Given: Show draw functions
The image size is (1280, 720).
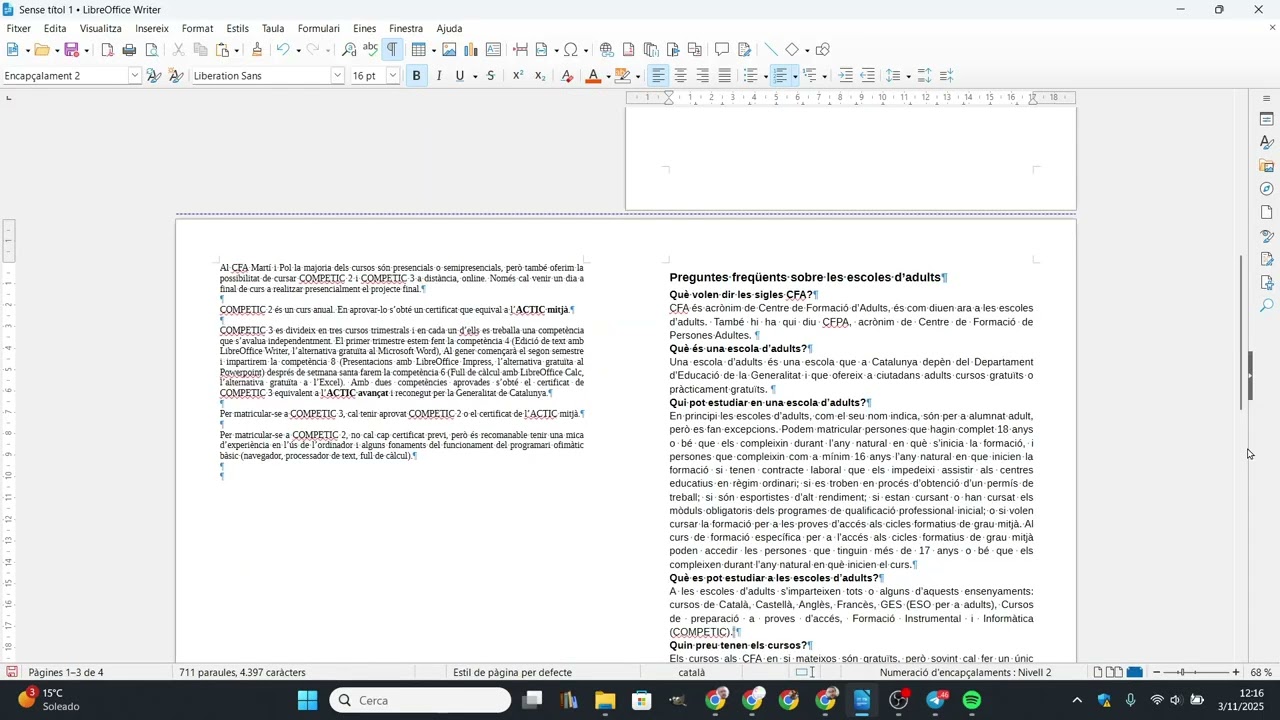Looking at the screenshot, I should pyautogui.click(x=823, y=50).
